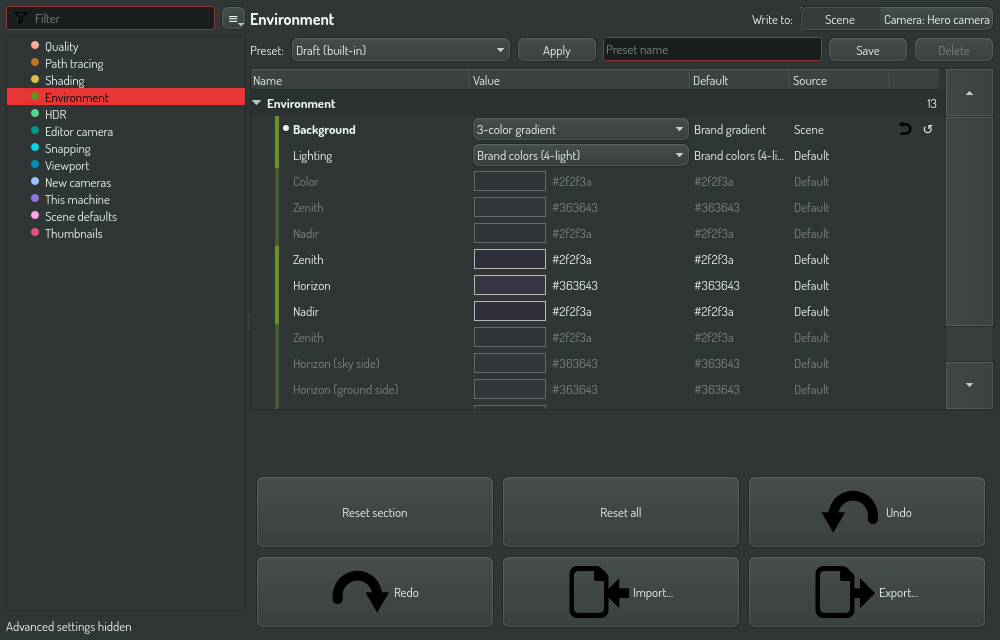Screen dimensions: 1000x640
Task: Click the Source column header
Action: (x=839, y=80)
